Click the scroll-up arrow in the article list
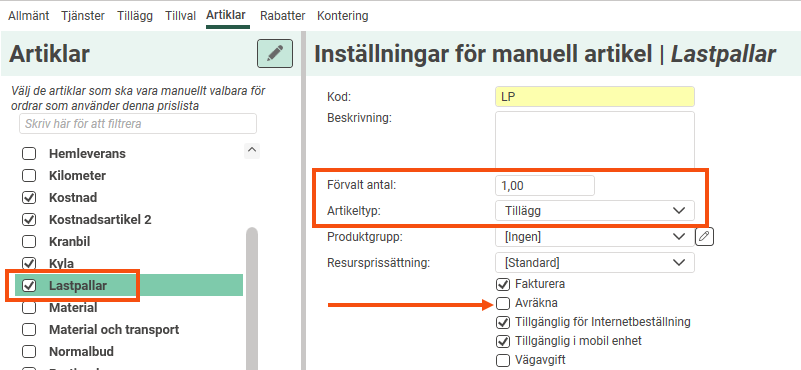Viewport: 801px width, 370px height. (x=251, y=151)
